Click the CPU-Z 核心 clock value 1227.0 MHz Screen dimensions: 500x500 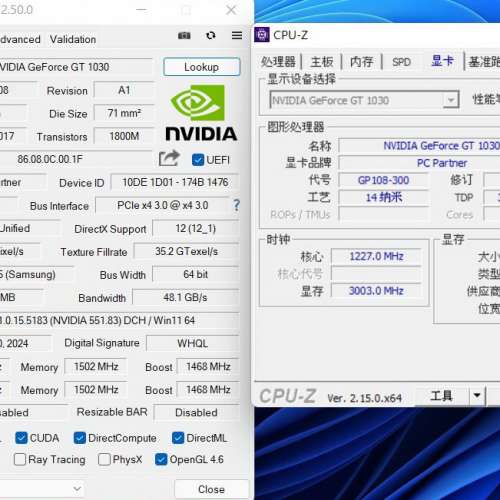(376, 256)
